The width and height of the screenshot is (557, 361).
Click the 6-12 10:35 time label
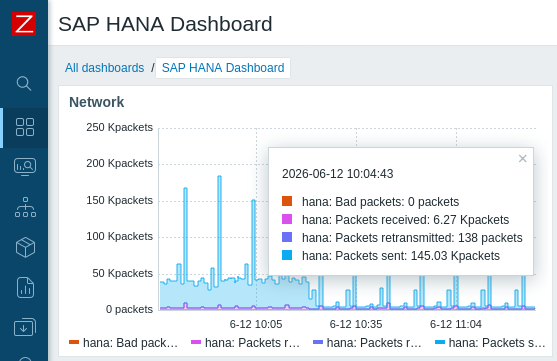[x=356, y=324]
